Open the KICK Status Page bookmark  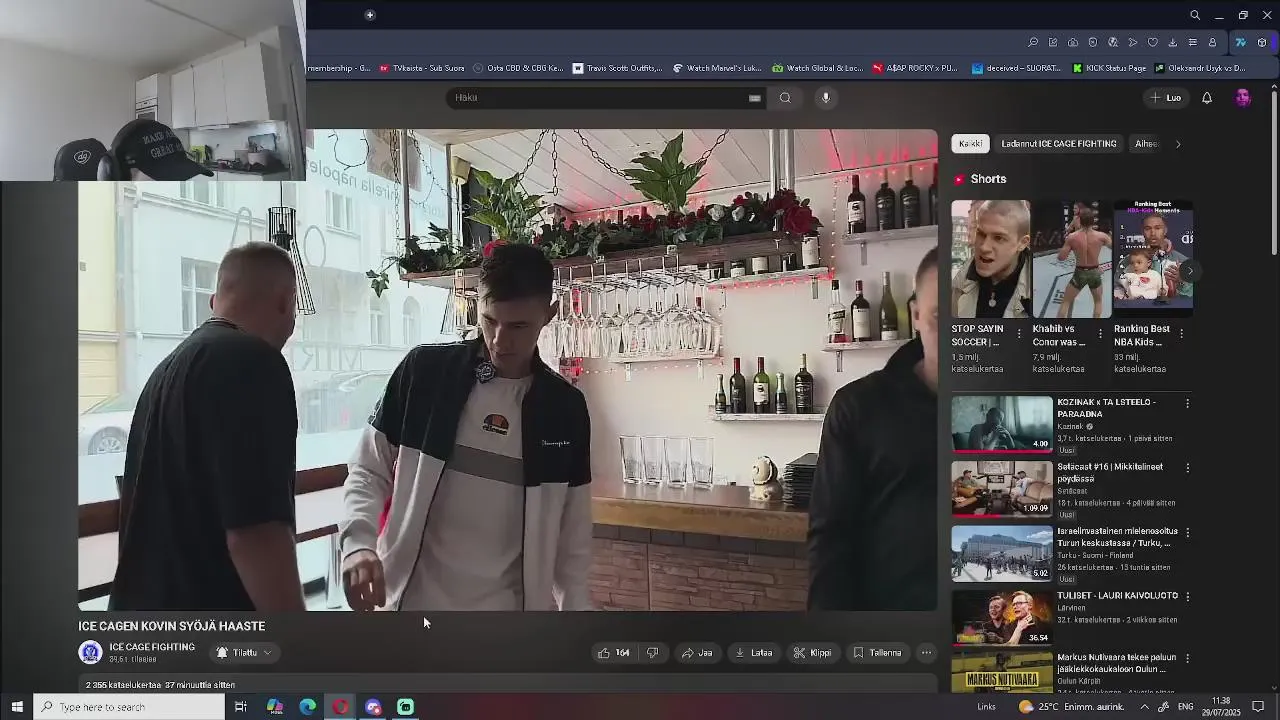[1109, 68]
